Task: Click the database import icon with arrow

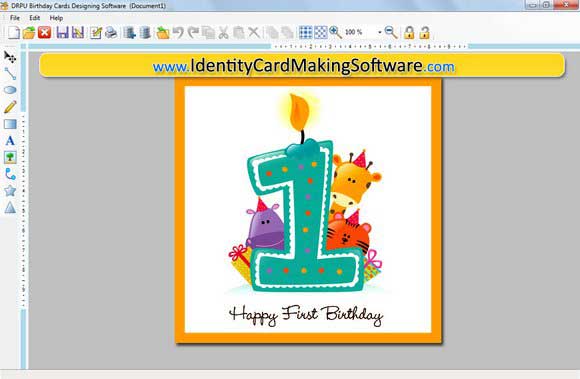Action: click(129, 33)
